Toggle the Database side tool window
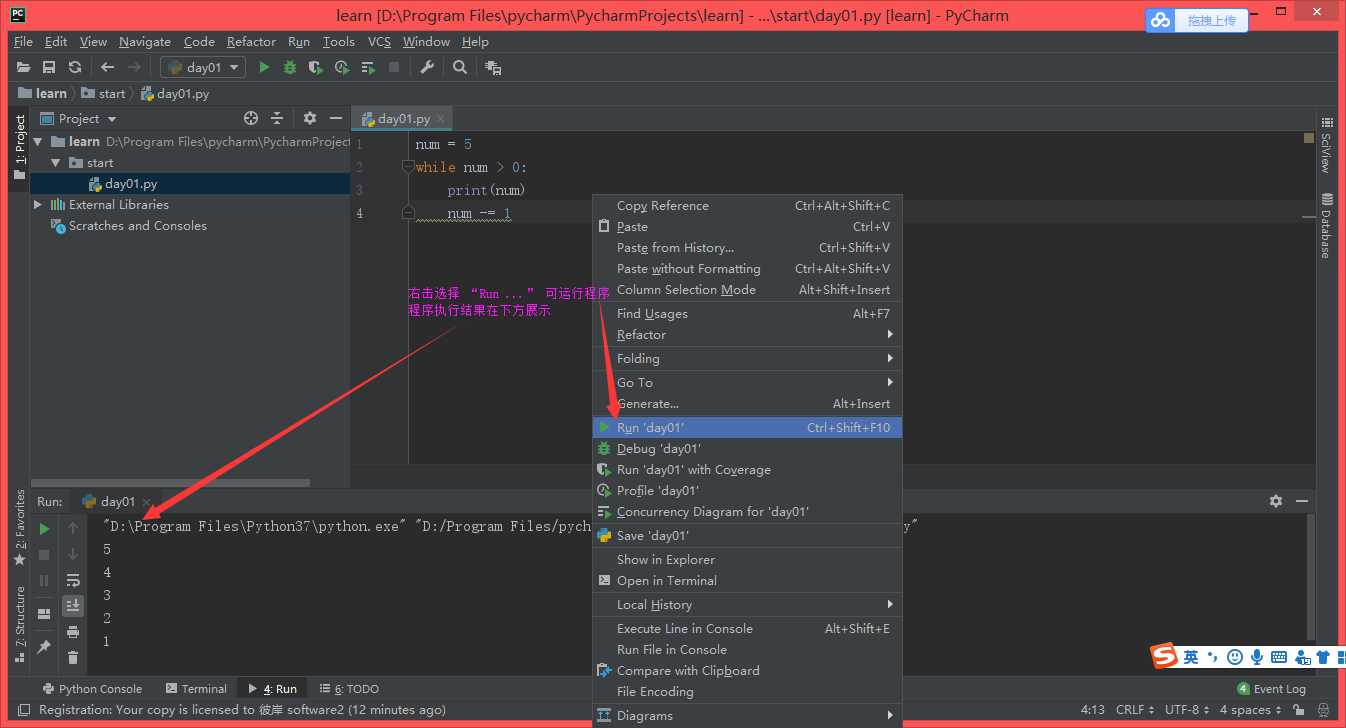The image size is (1346, 728). [1327, 226]
